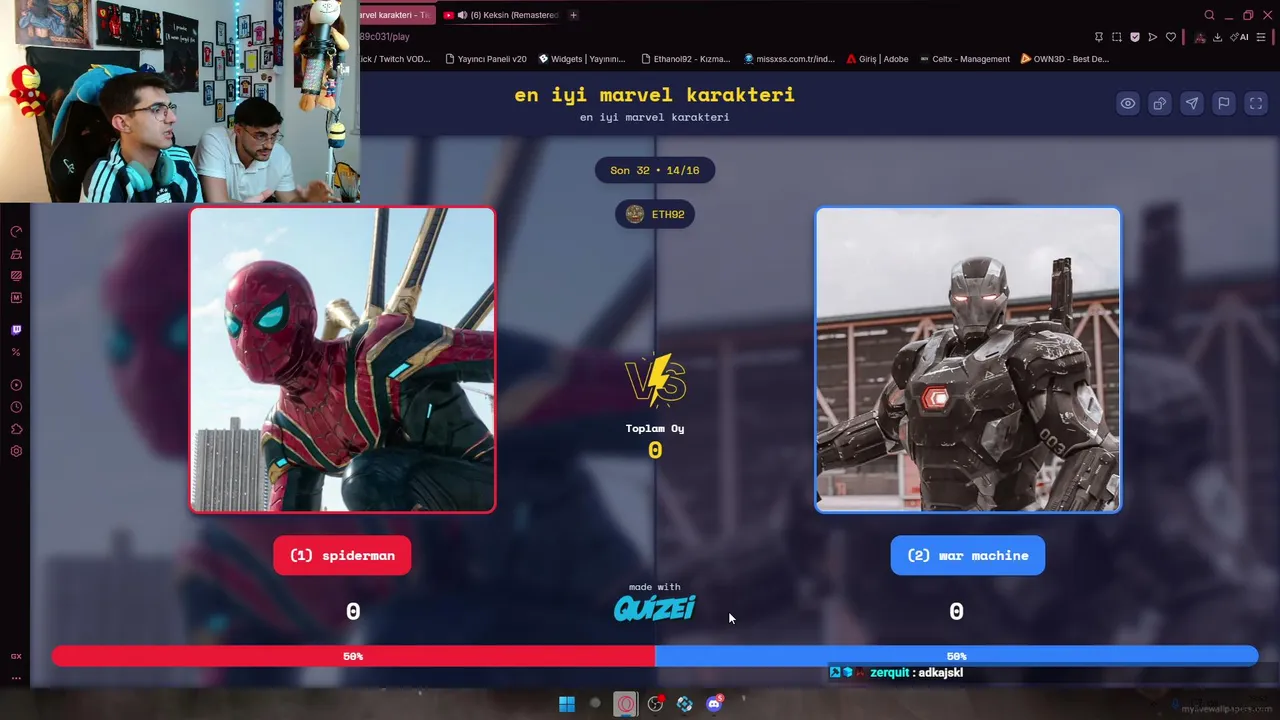
Task: Click the downloads icon in the browser toolbar
Action: [1217, 37]
